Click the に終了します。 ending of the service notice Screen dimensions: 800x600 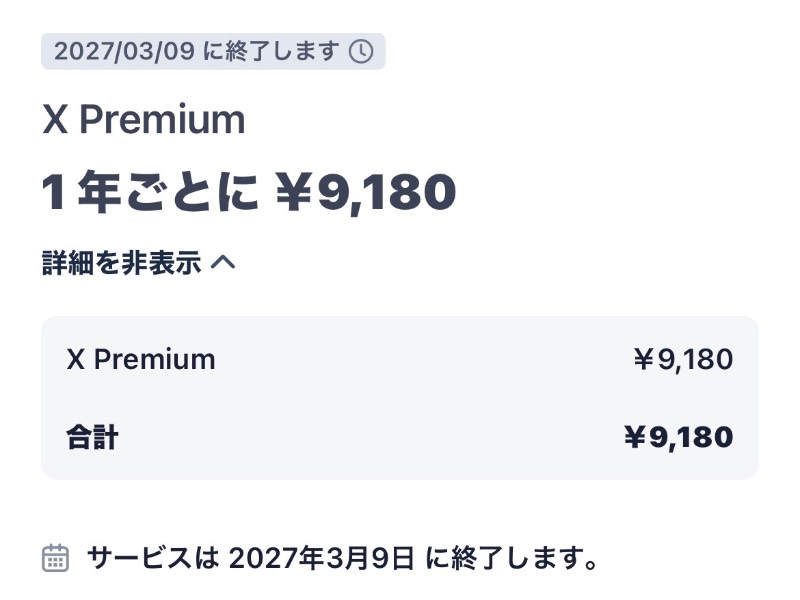click(512, 558)
